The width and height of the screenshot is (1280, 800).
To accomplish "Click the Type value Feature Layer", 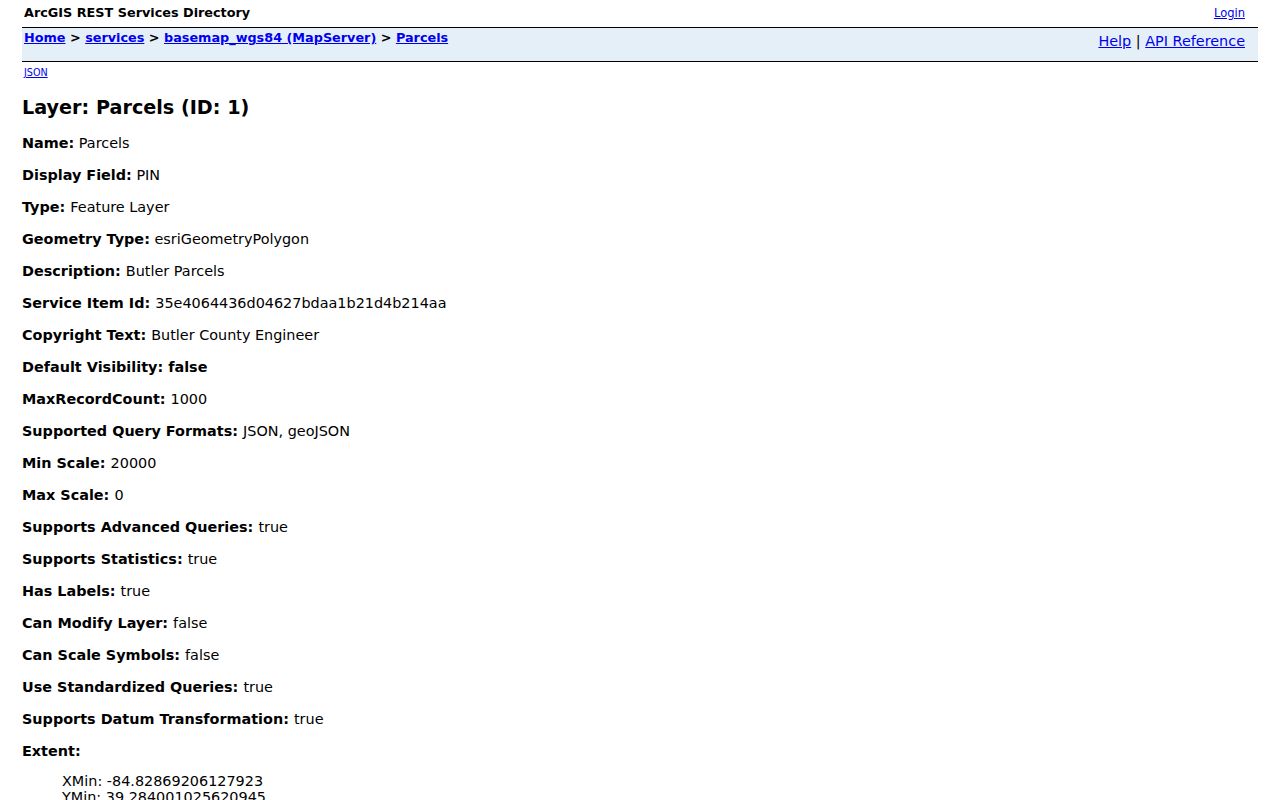I will click(x=120, y=207).
